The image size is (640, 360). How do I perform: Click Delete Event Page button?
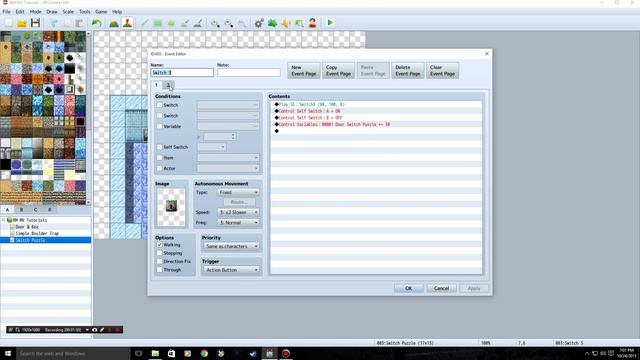pyautogui.click(x=407, y=71)
